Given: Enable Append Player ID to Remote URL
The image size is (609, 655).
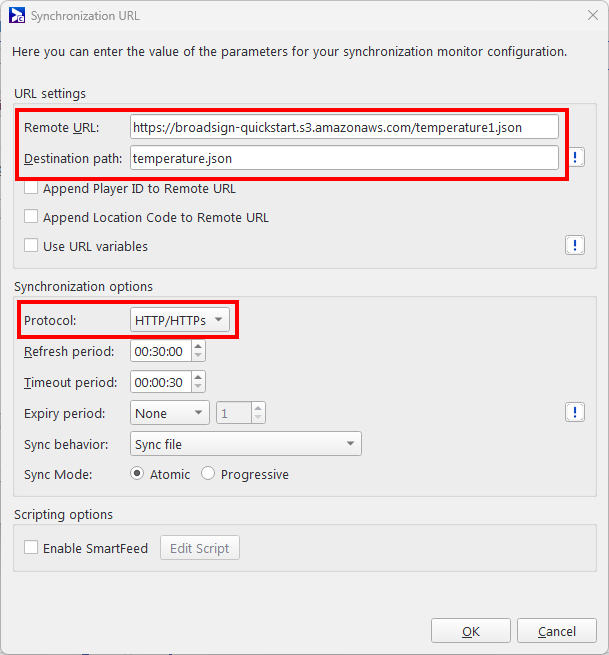Looking at the screenshot, I should (31, 188).
